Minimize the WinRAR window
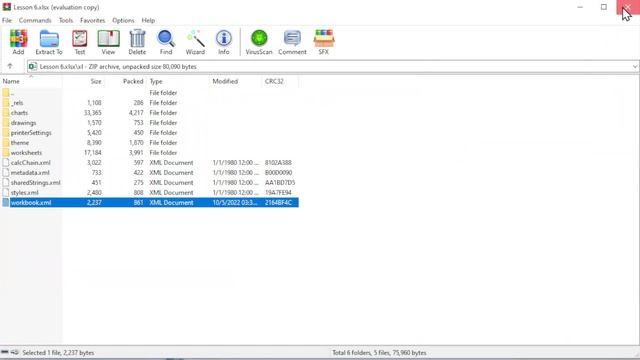Screen dimensions: 640x360 click(x=580, y=7)
